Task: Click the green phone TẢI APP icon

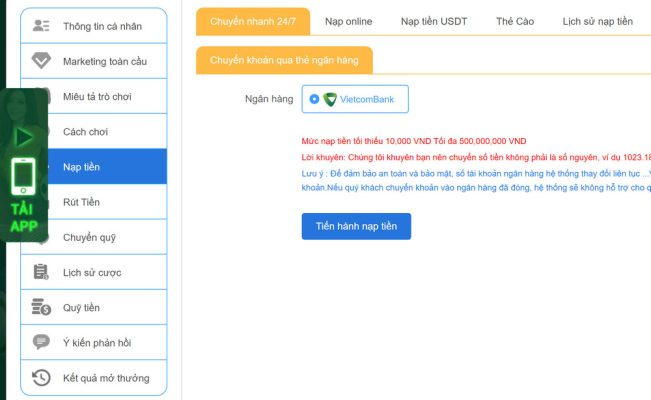Action: (23, 176)
